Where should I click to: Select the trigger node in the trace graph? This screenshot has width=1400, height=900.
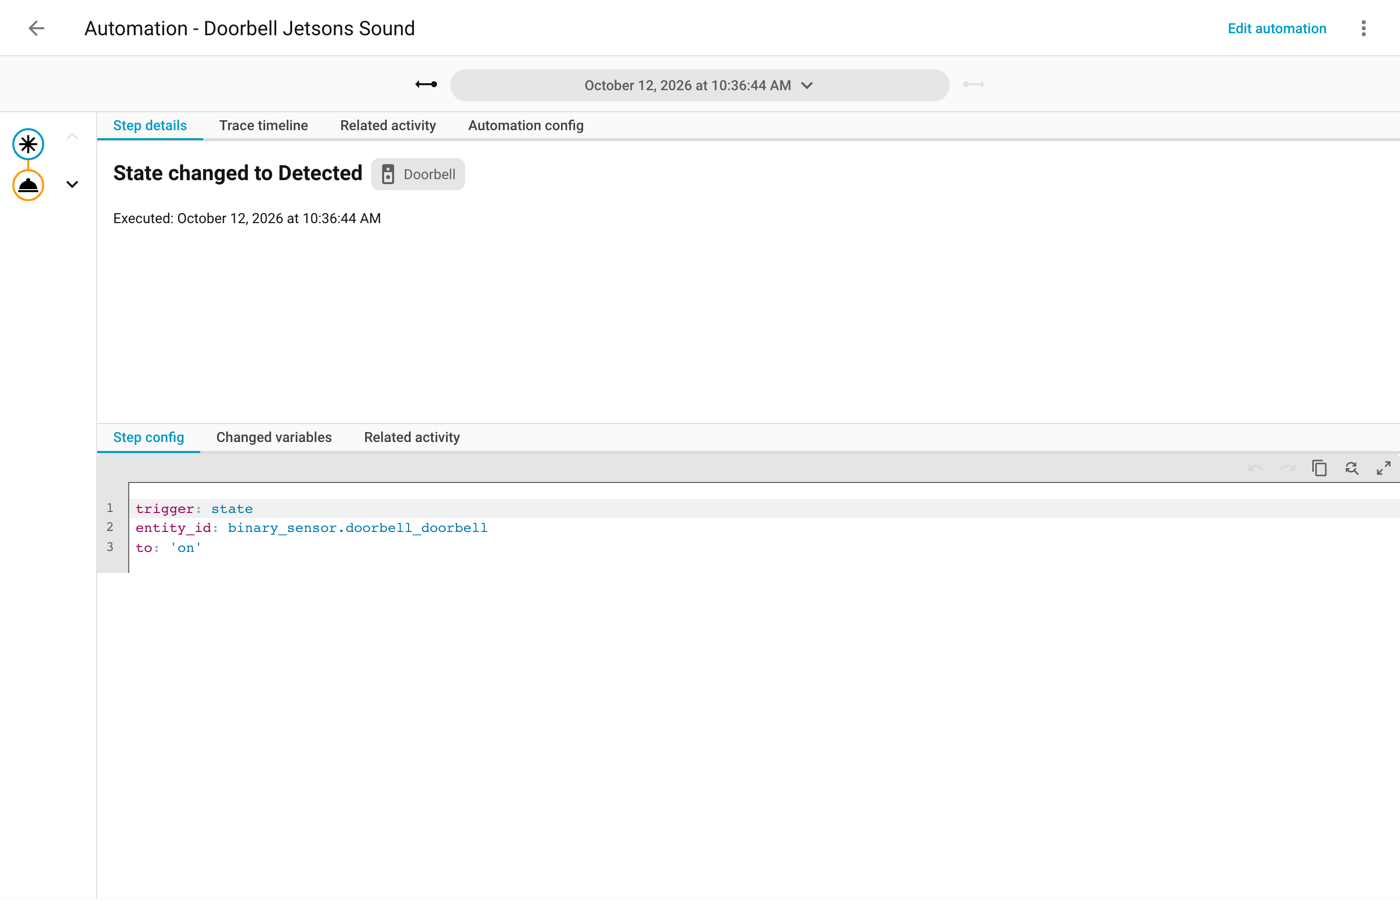[28, 144]
